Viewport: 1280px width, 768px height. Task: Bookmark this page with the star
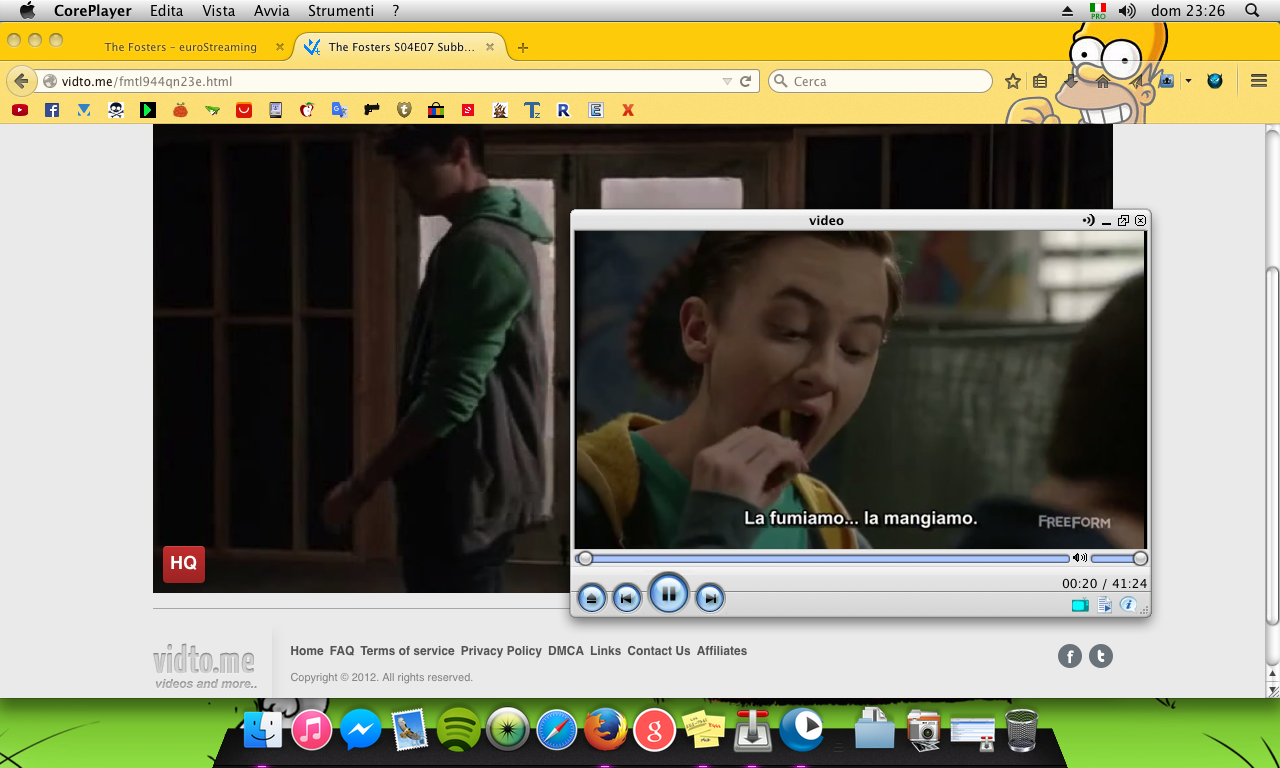click(x=1013, y=81)
